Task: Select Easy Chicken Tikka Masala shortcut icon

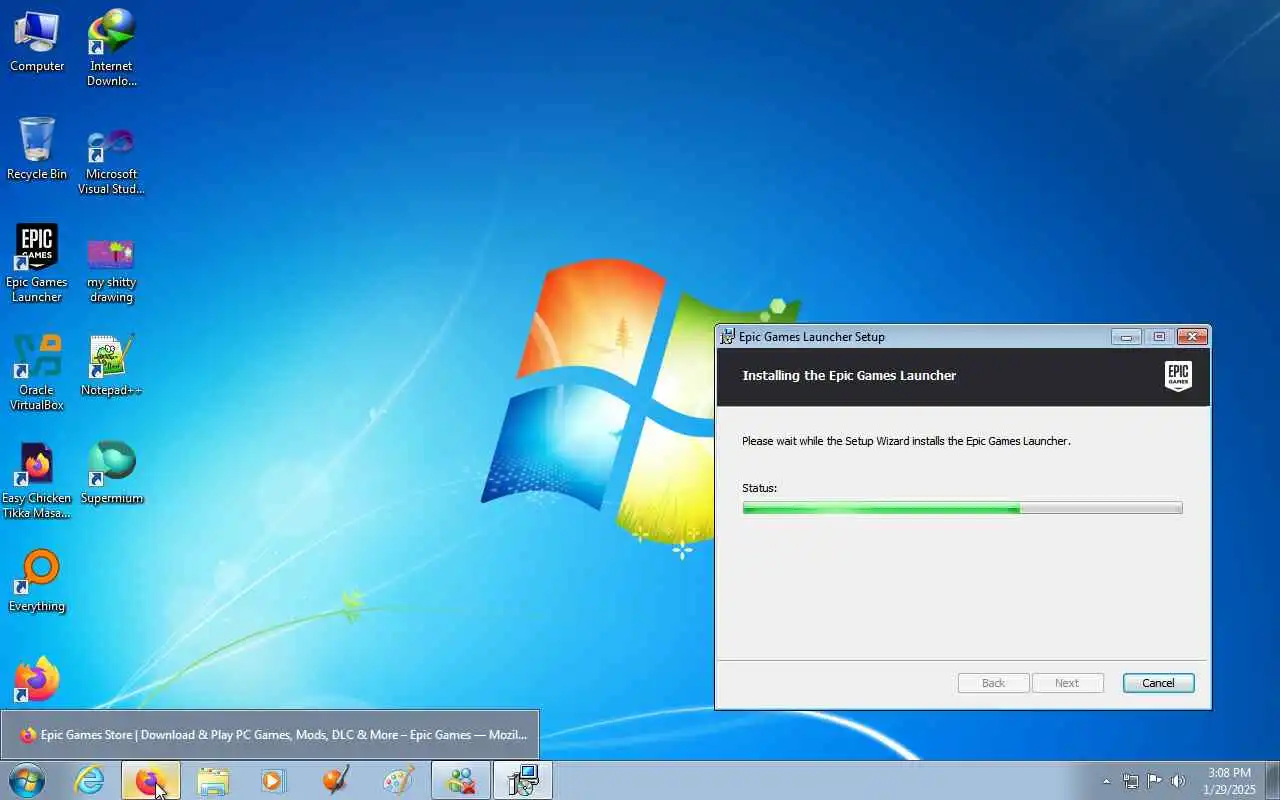Action: (37, 481)
